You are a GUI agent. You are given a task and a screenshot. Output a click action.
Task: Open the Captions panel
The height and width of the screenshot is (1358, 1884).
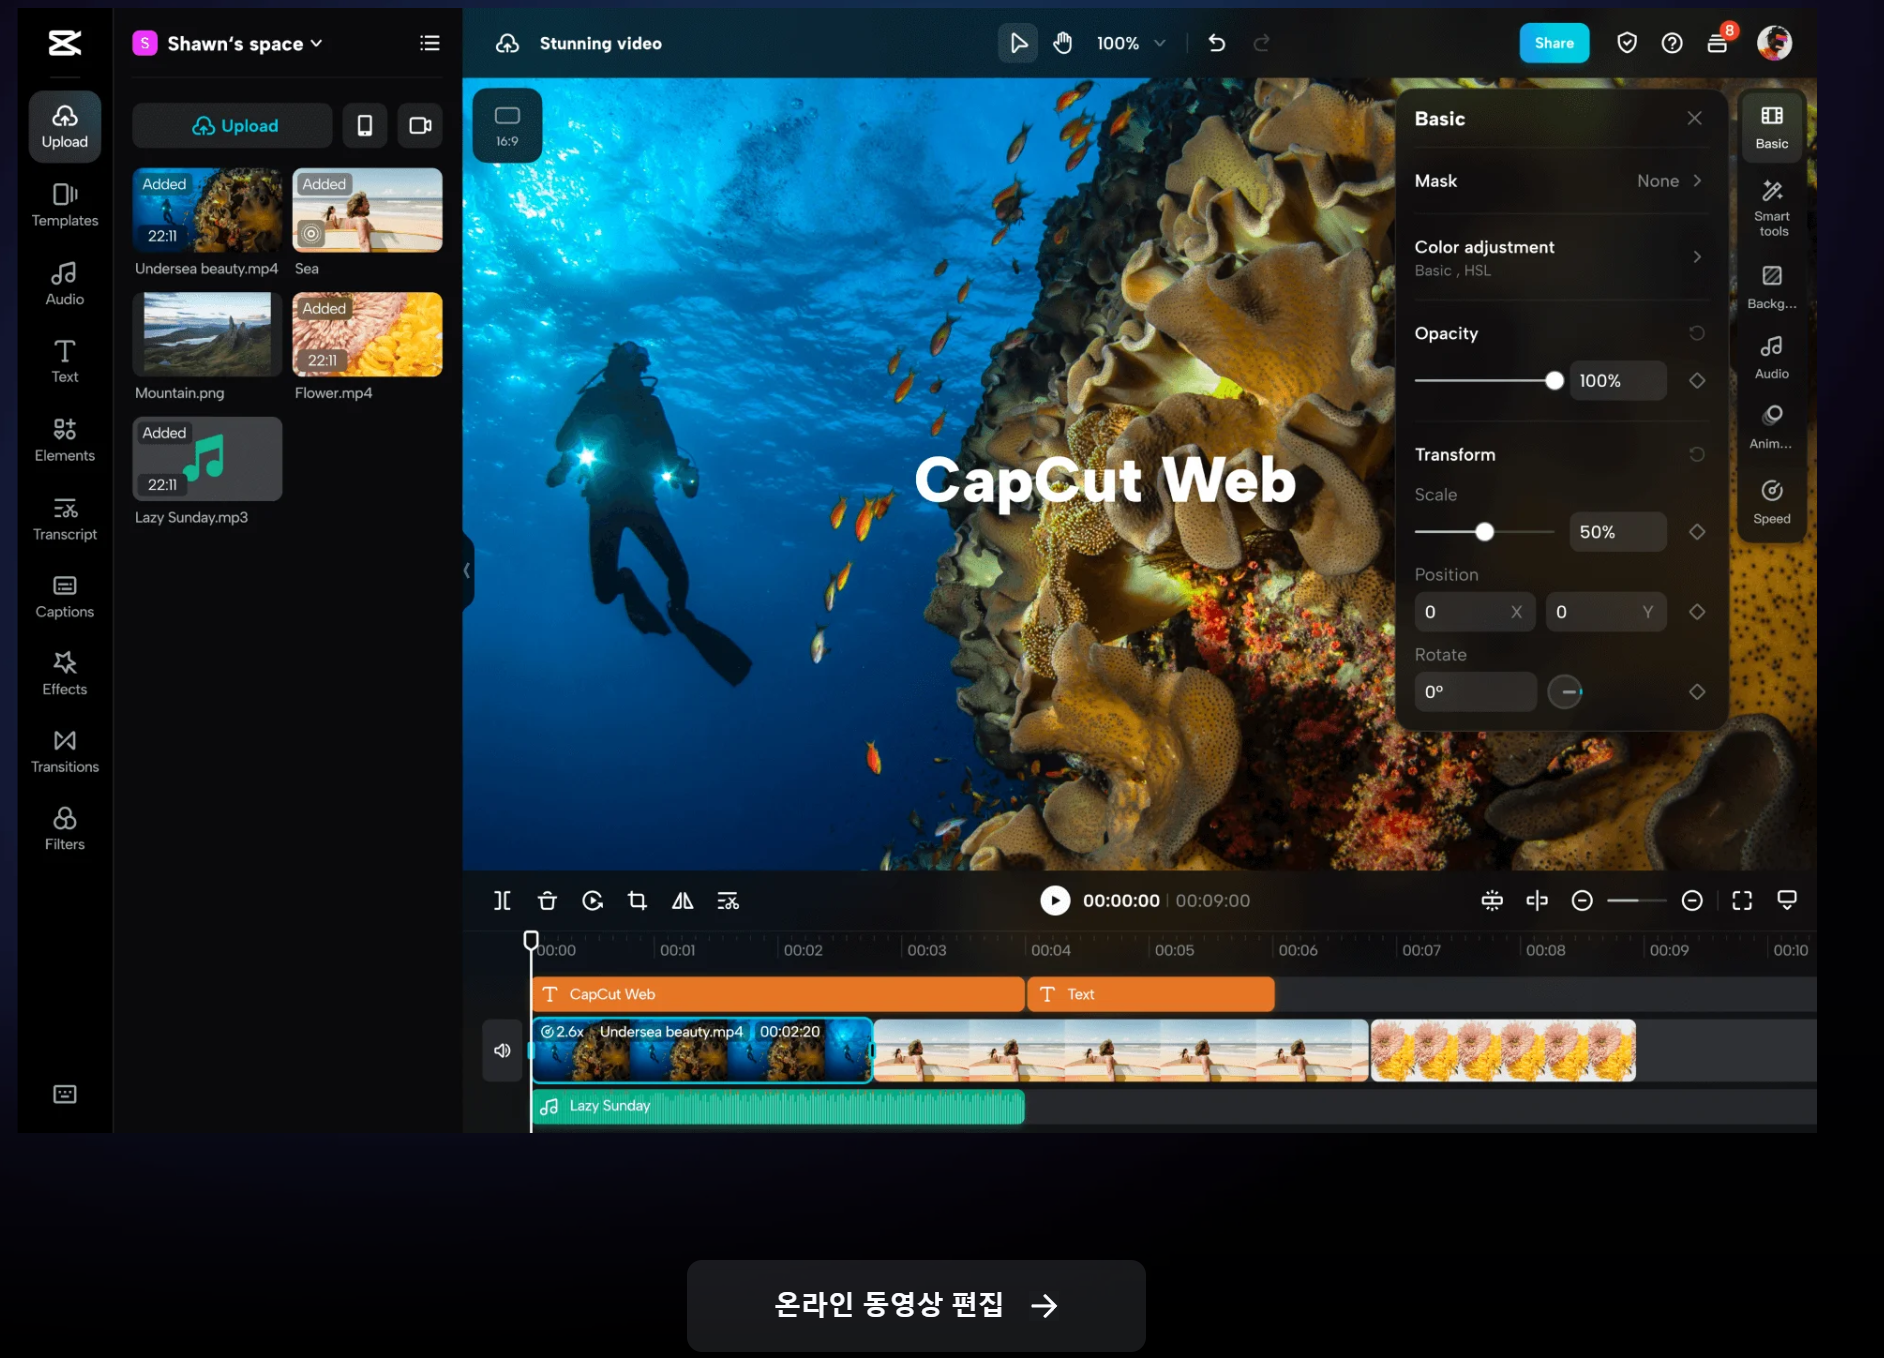pyautogui.click(x=65, y=596)
